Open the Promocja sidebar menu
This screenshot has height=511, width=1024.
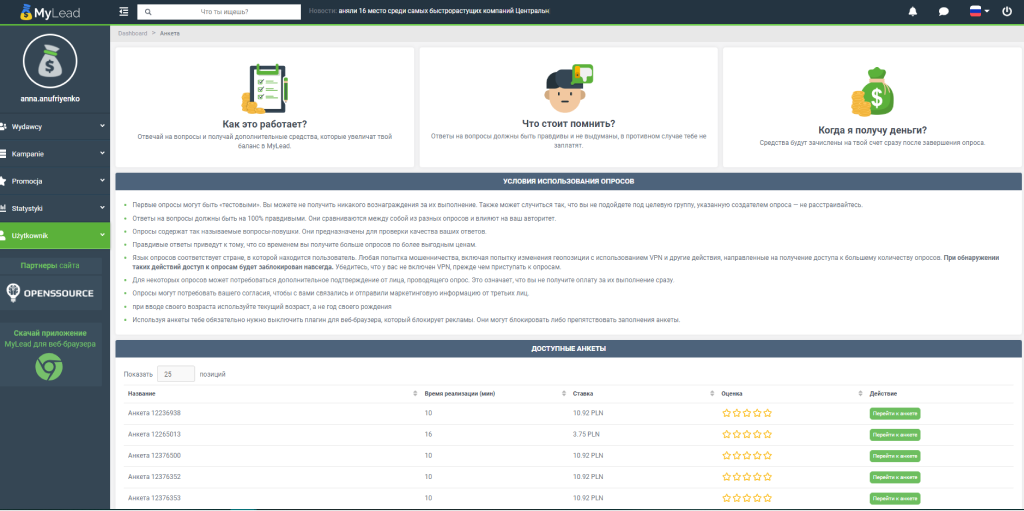(55, 181)
